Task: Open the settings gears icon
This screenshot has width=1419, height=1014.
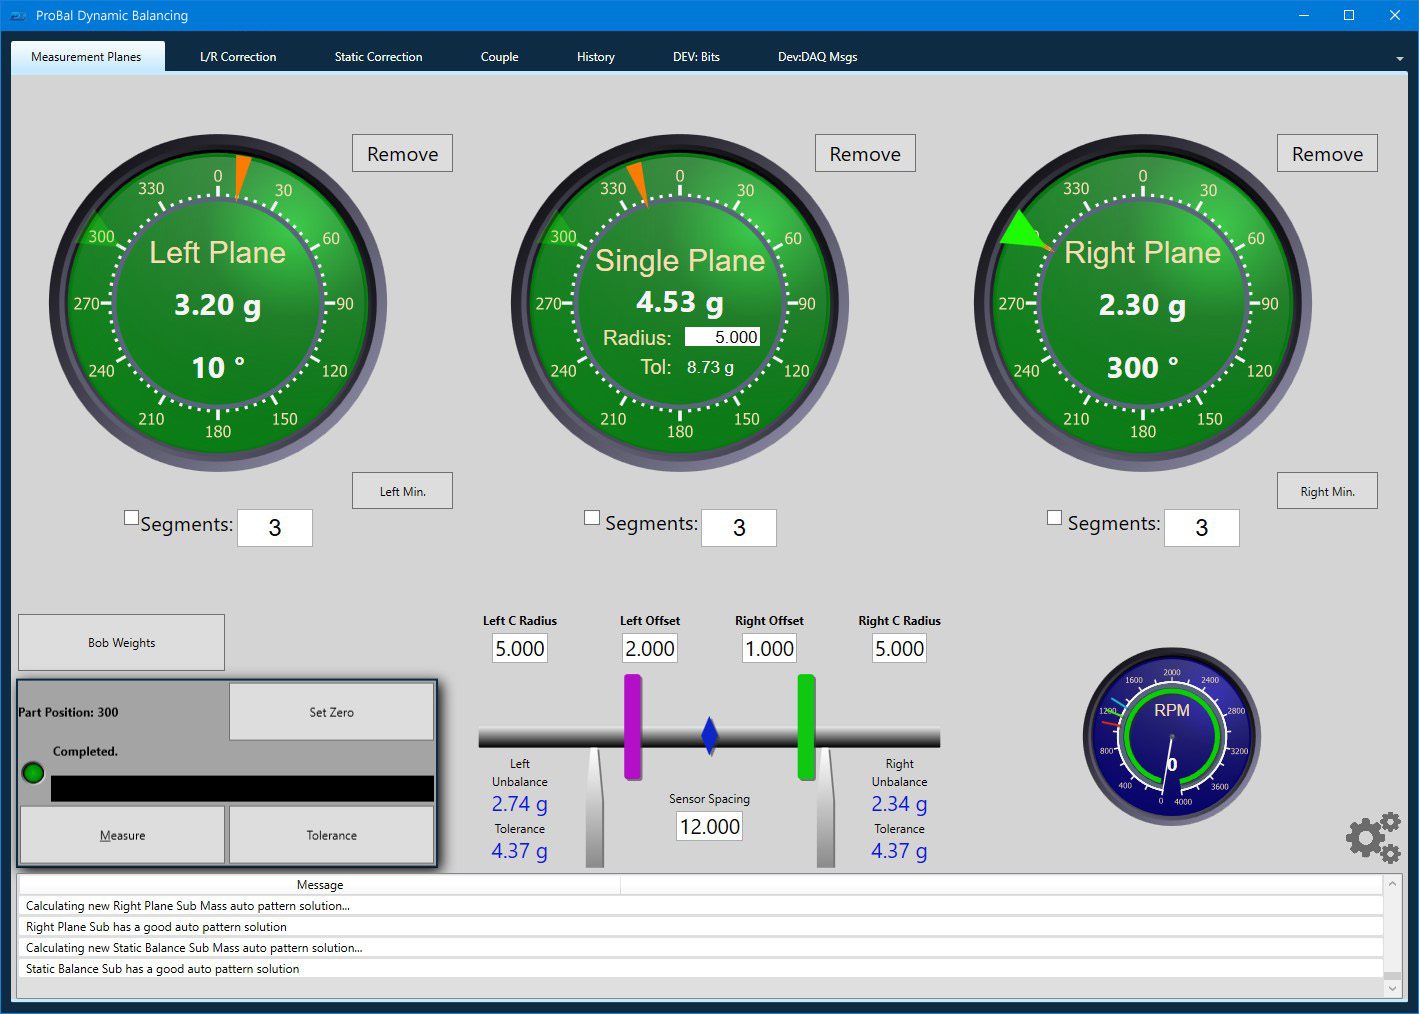Action: tap(1374, 837)
